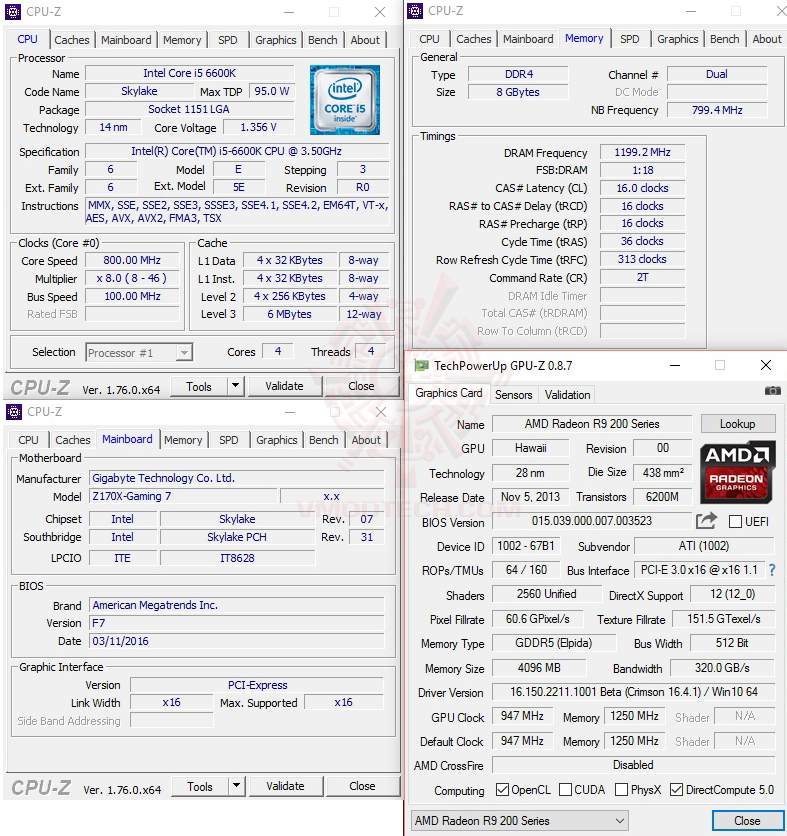Click the AMD Radeon Graphics logo
This screenshot has width=787, height=836.
(737, 472)
